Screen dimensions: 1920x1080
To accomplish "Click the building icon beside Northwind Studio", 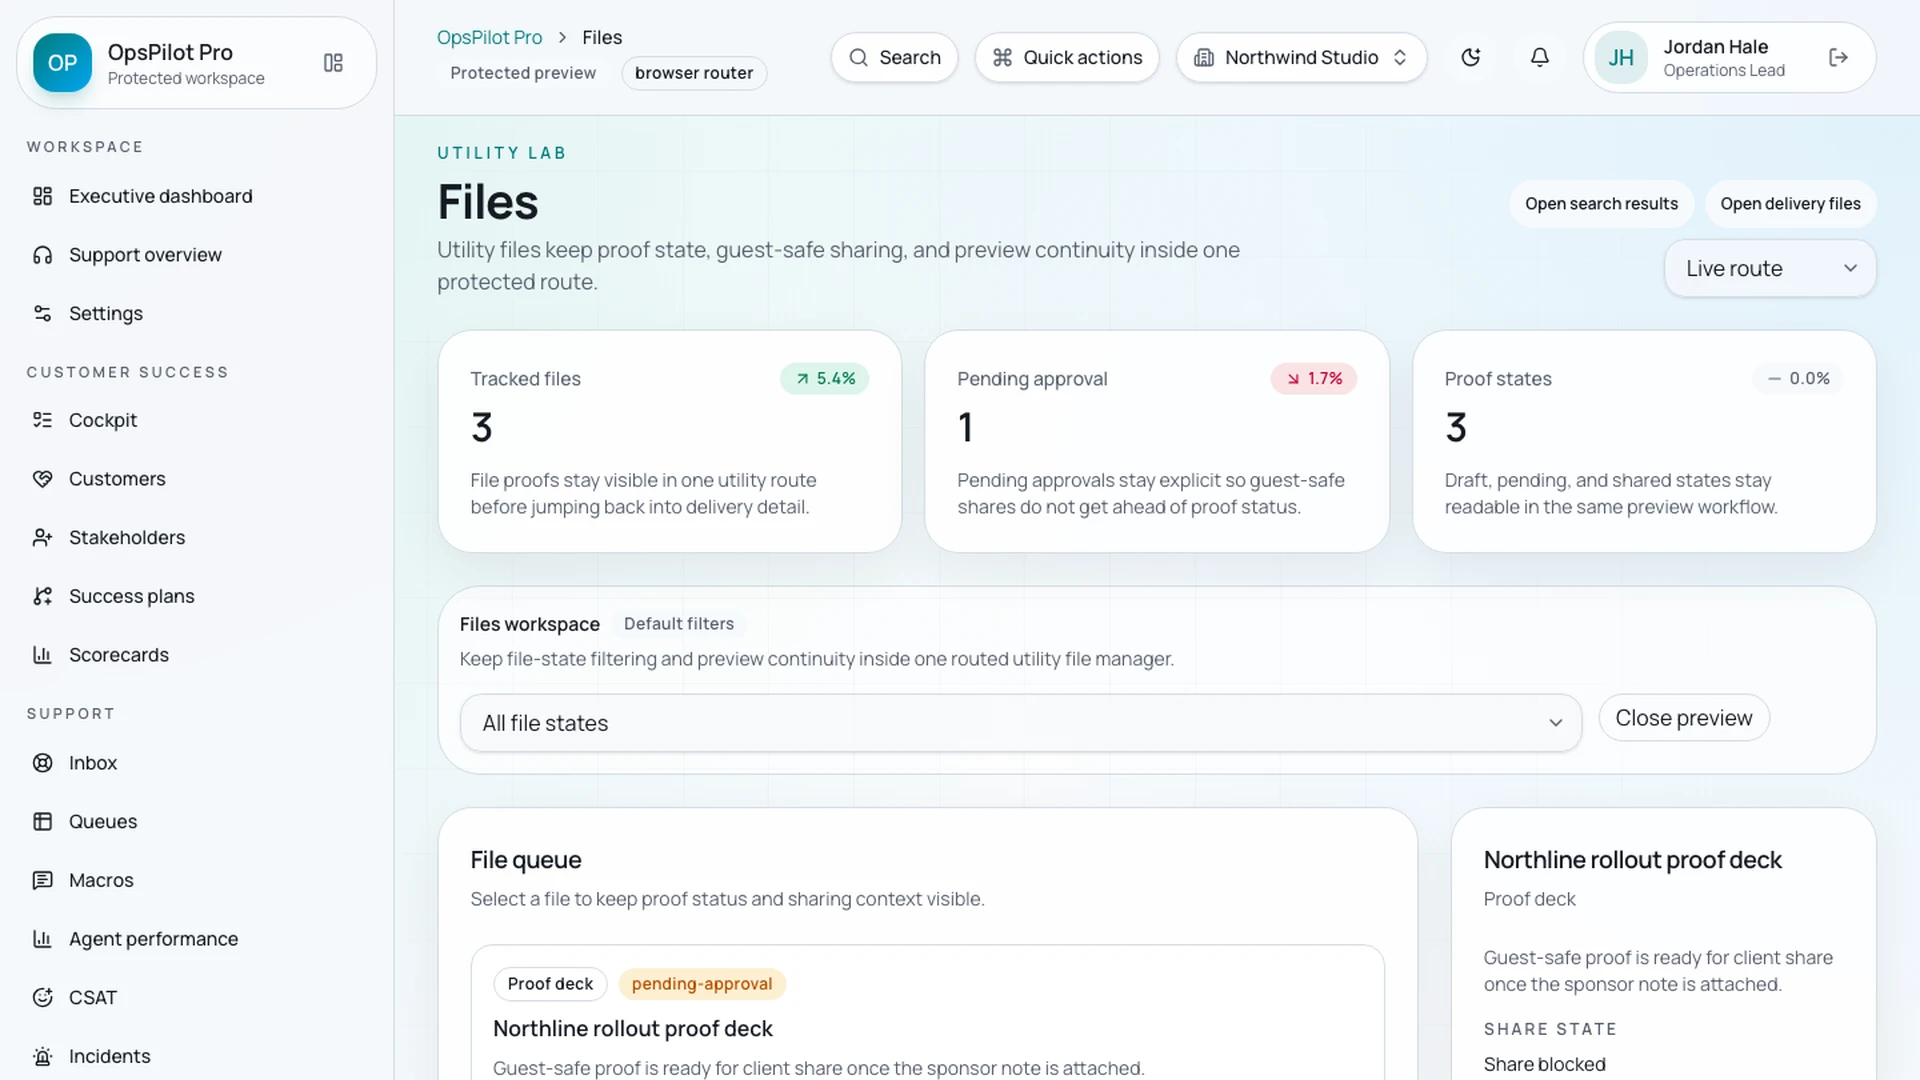I will click(1204, 58).
